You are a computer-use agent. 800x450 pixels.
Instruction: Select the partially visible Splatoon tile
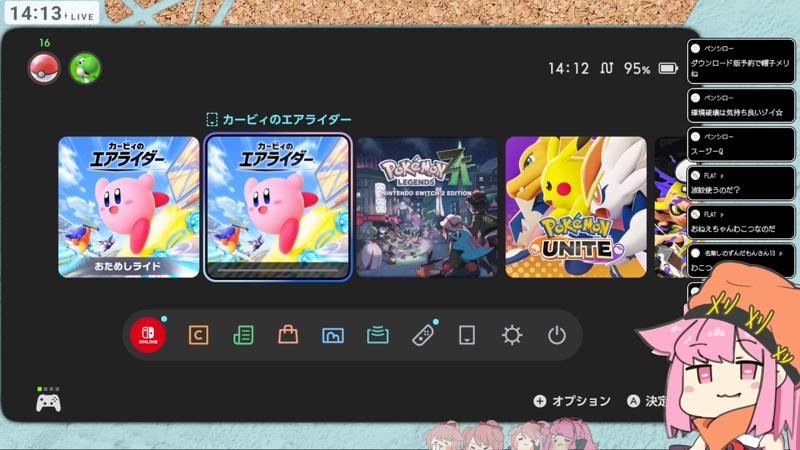(670, 207)
